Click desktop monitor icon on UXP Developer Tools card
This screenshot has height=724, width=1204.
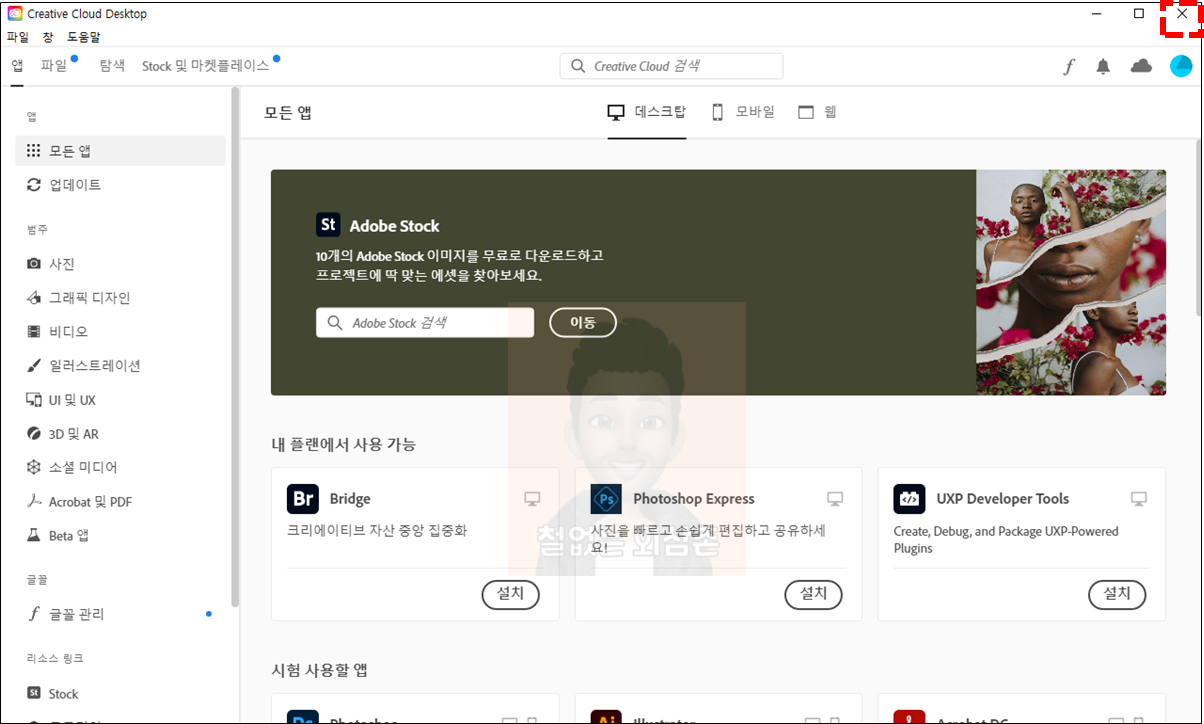point(1138,498)
